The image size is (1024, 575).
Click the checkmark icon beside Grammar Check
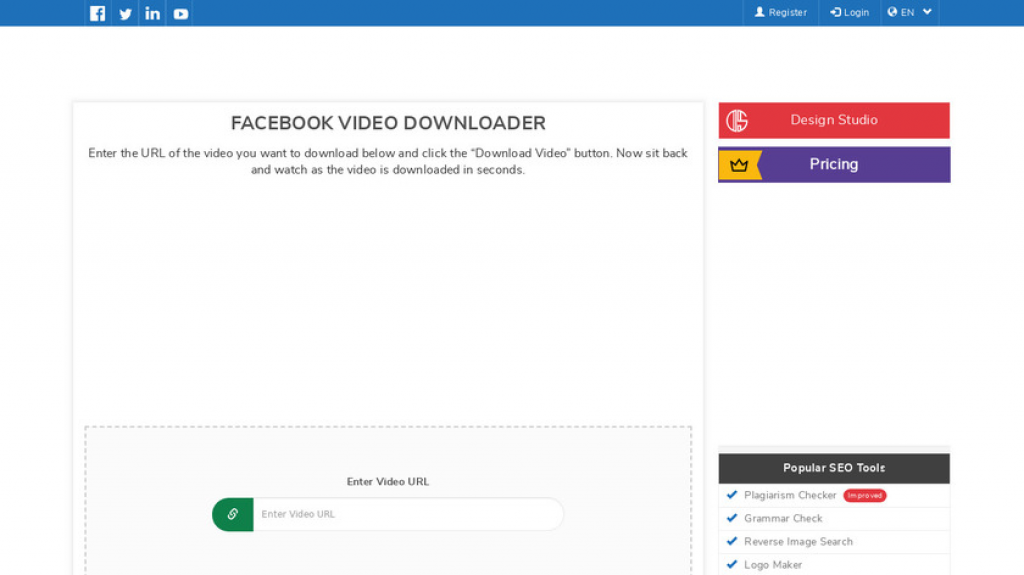pyautogui.click(x=731, y=518)
